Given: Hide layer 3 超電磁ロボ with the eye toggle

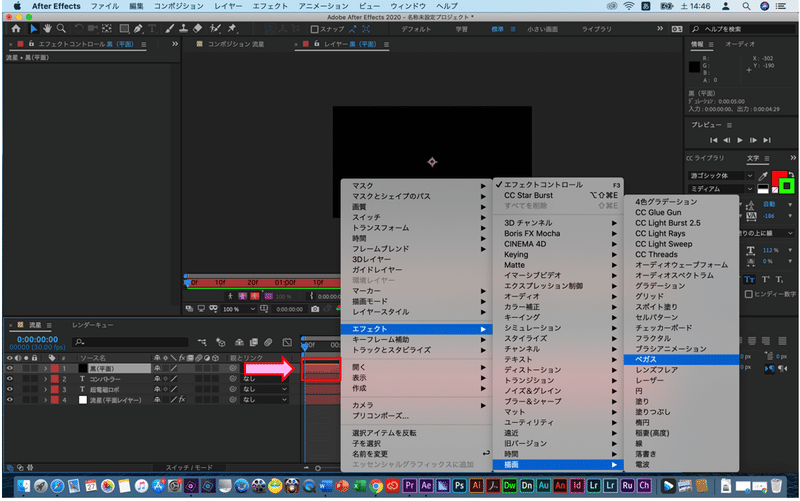Looking at the screenshot, I should tap(10, 389).
